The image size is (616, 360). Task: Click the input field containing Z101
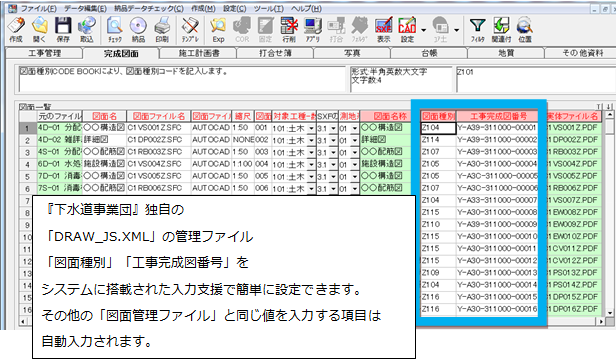(536, 80)
